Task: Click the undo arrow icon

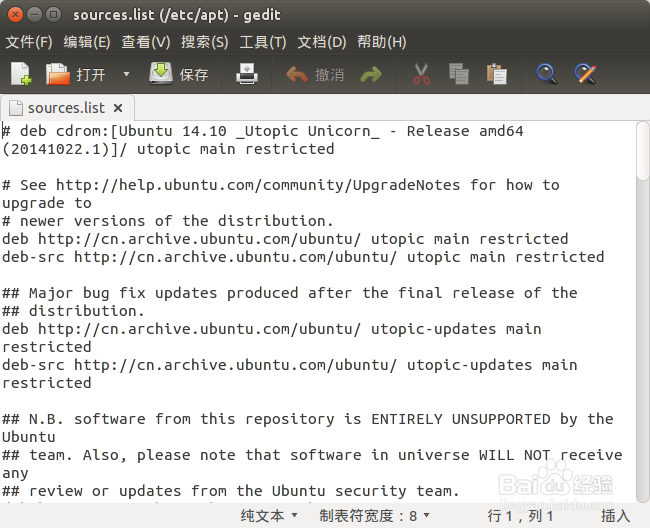Action: pos(296,75)
